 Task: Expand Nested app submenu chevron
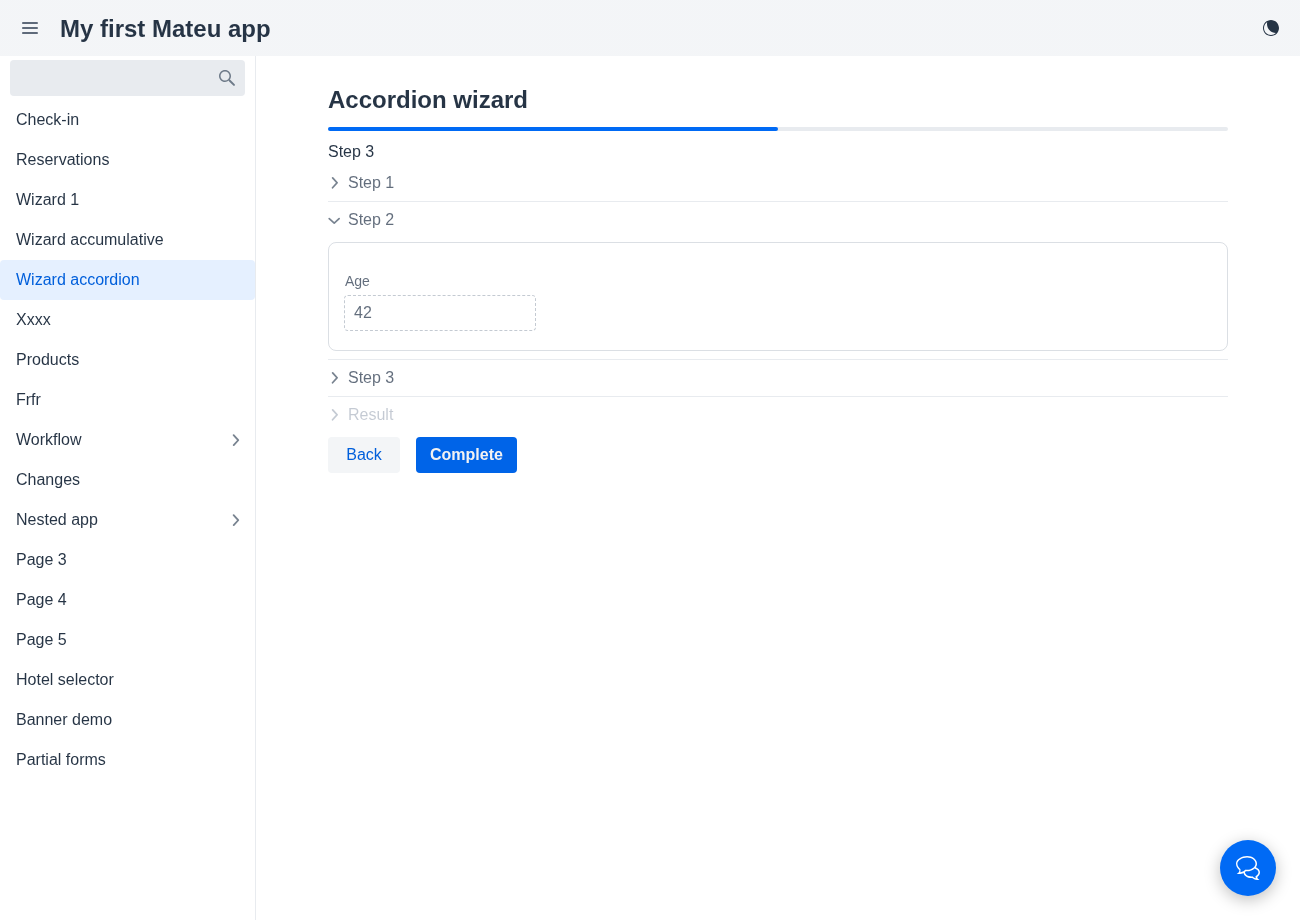click(x=236, y=520)
